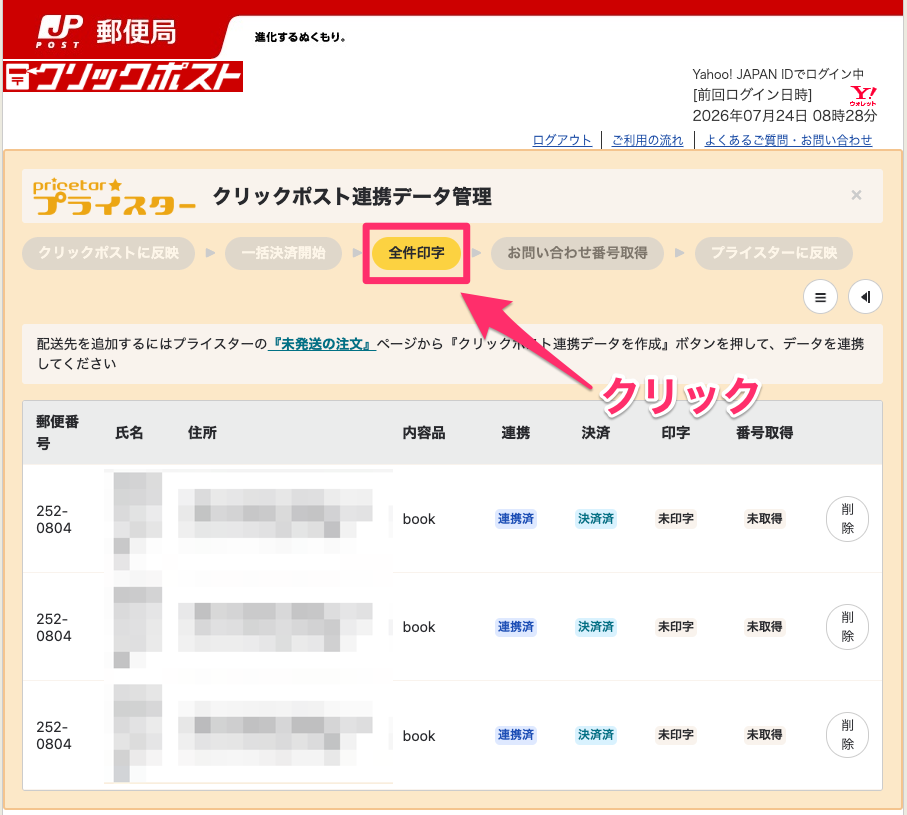Click the Yahoo! ウォレット icon

tap(863, 95)
